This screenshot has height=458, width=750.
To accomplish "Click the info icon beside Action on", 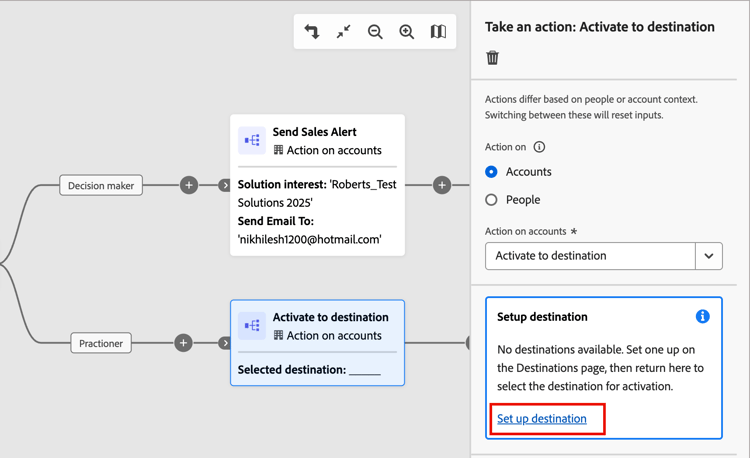I will tap(540, 147).
